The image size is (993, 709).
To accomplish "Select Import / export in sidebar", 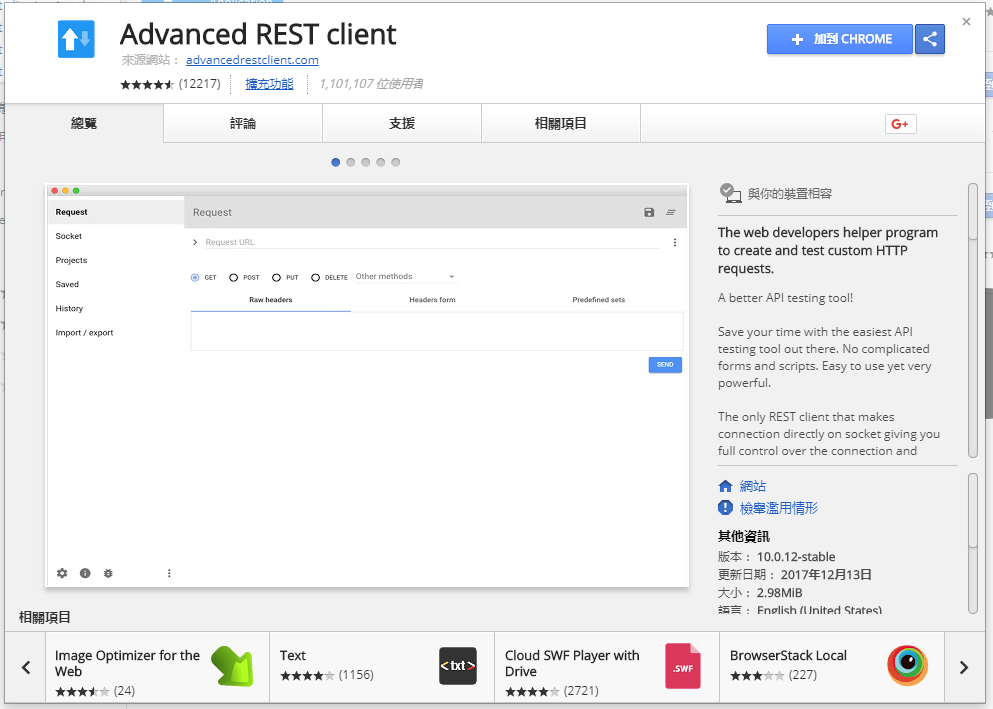I will [84, 332].
